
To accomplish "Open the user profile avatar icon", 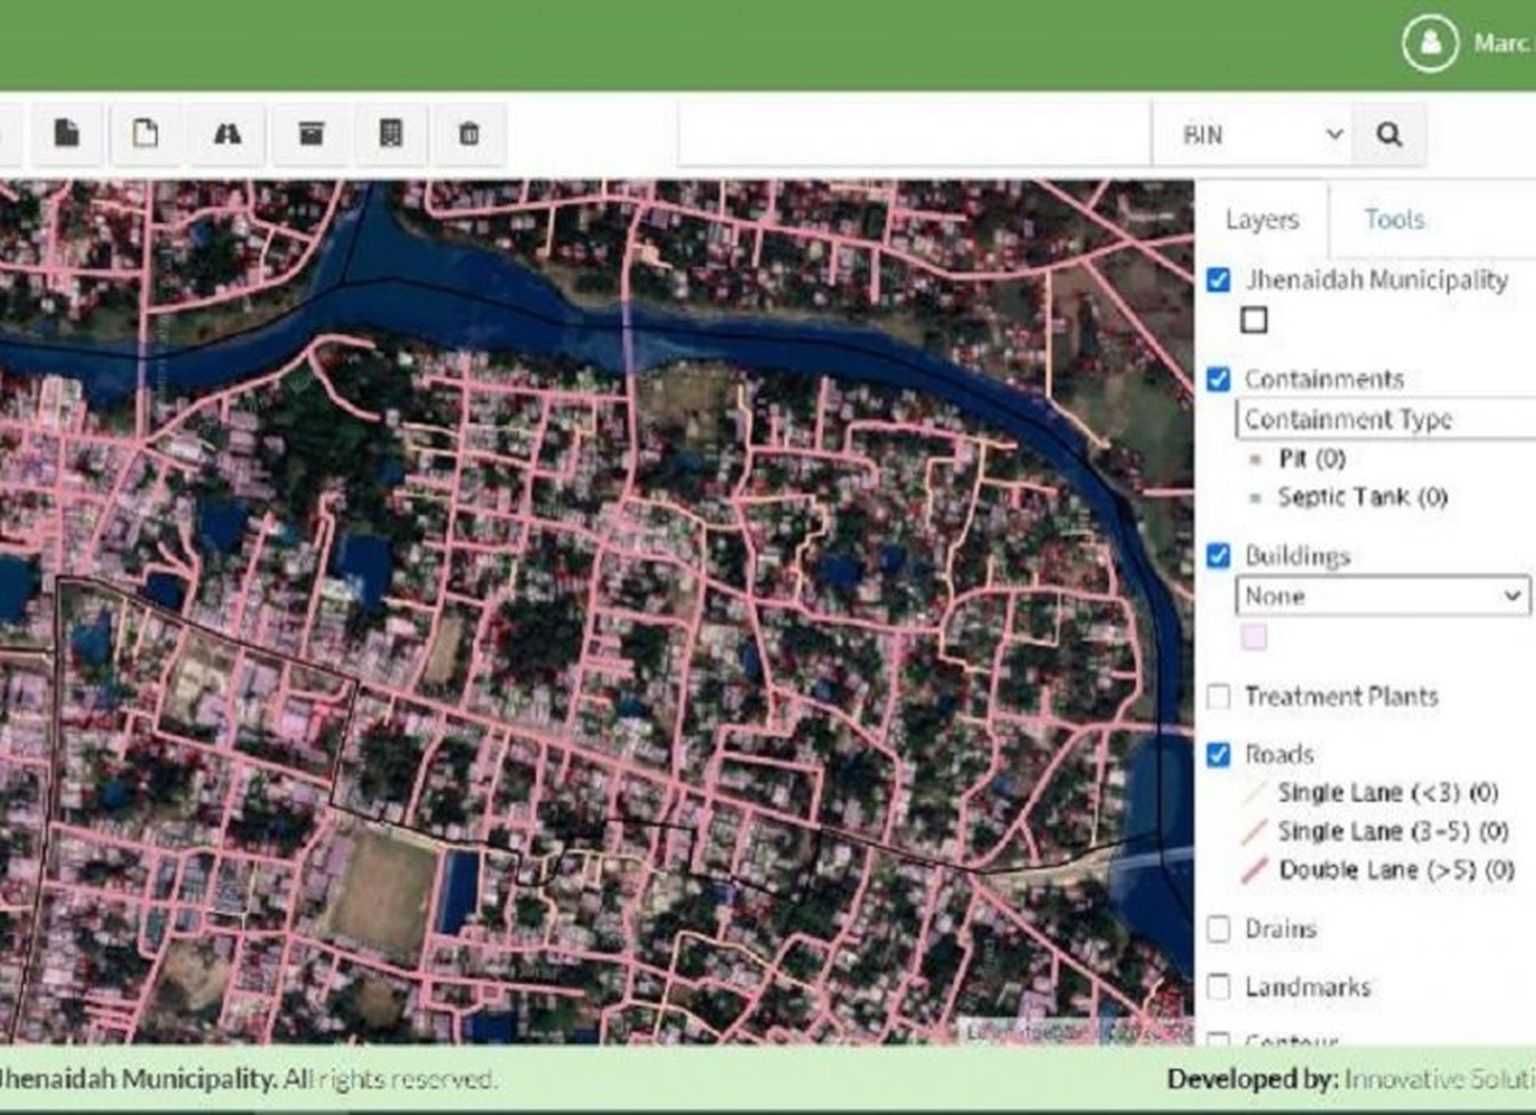I will tap(1430, 43).
